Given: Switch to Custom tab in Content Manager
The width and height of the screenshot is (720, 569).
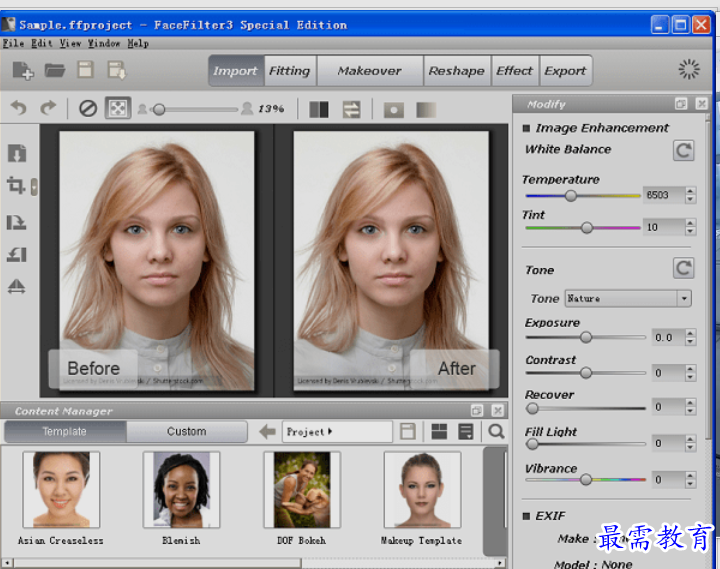Looking at the screenshot, I should coord(187,432).
